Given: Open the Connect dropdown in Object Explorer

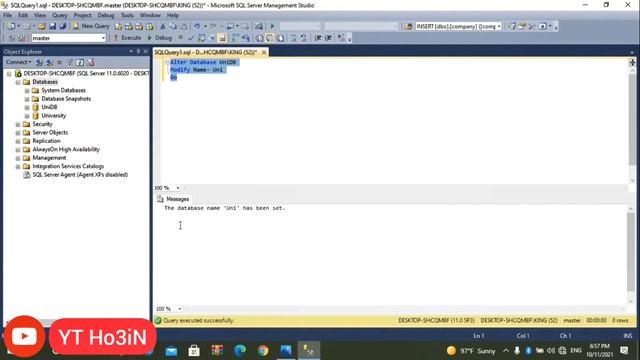Looking at the screenshot, I should point(18,62).
